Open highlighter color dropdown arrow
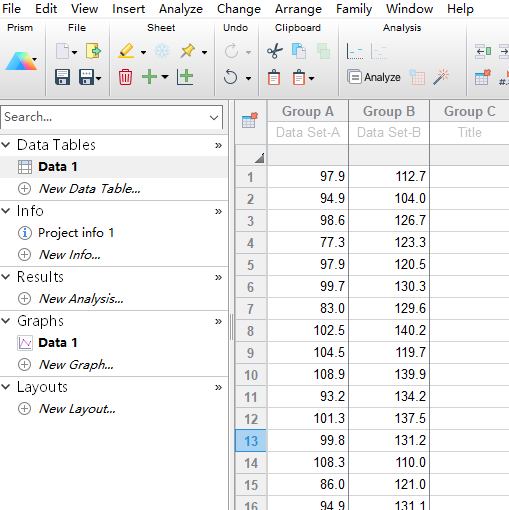 (x=143, y=52)
